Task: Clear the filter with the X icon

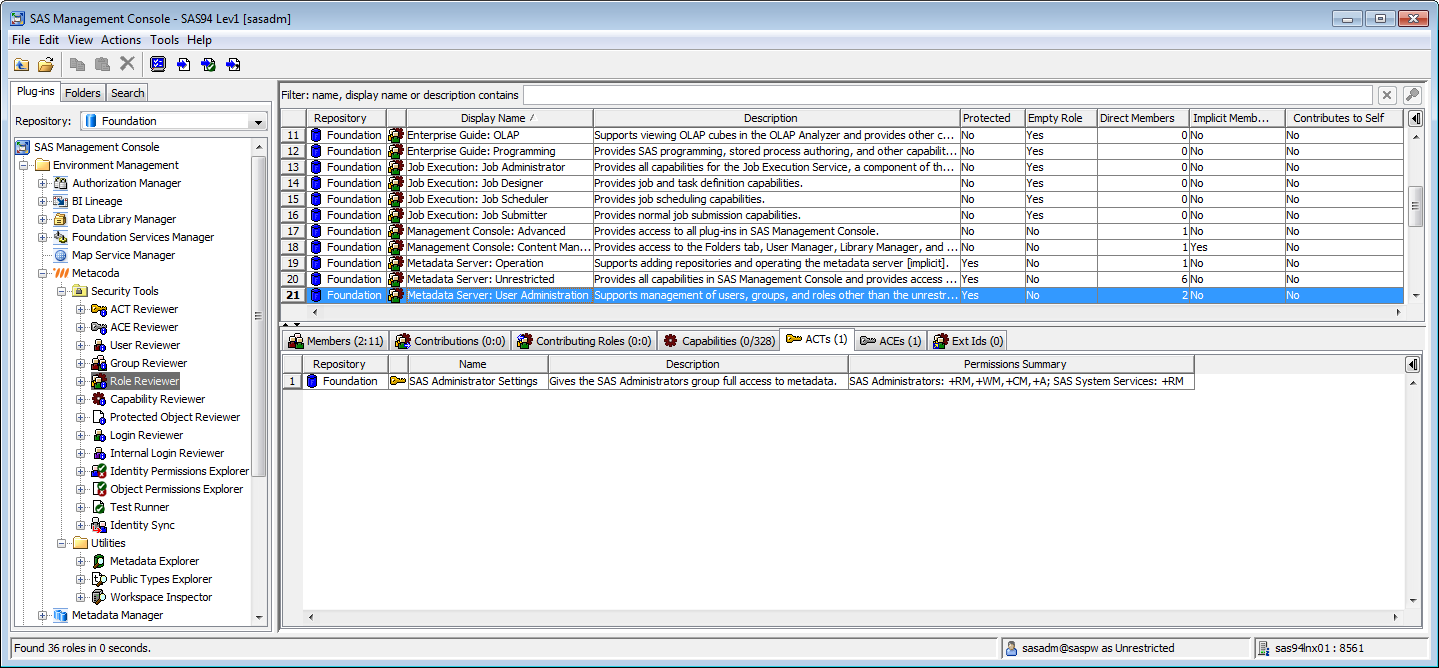Action: [1387, 95]
